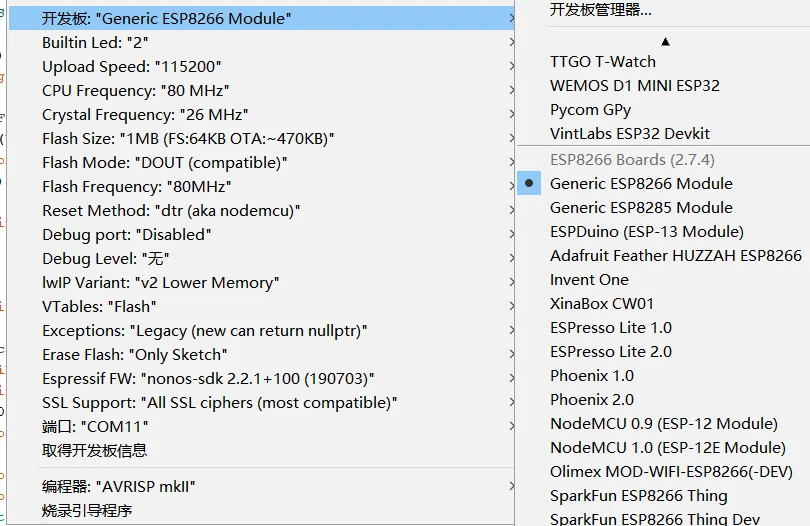This screenshot has height=526, width=810.
Task: Select TTGO T-Watch board
Action: point(603,61)
